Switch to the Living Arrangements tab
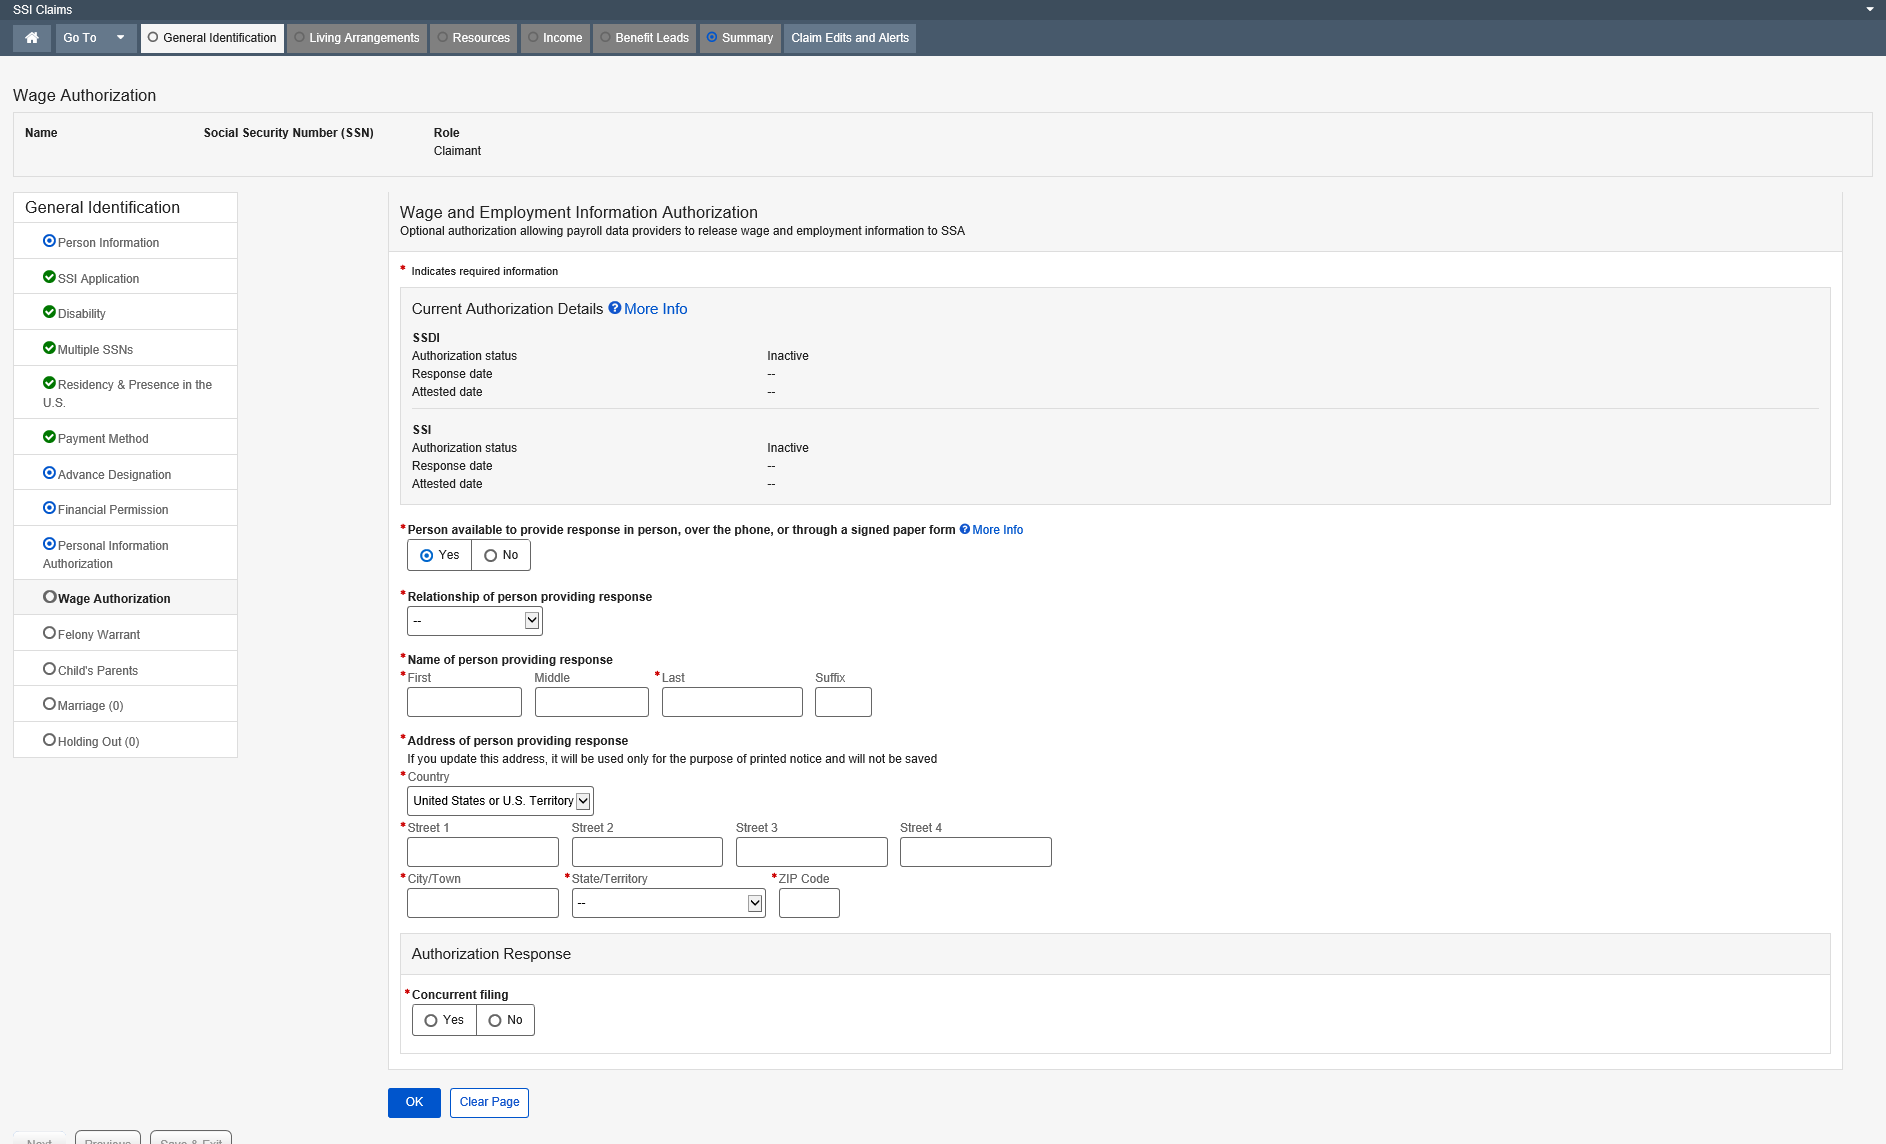This screenshot has height=1144, width=1886. [x=357, y=38]
